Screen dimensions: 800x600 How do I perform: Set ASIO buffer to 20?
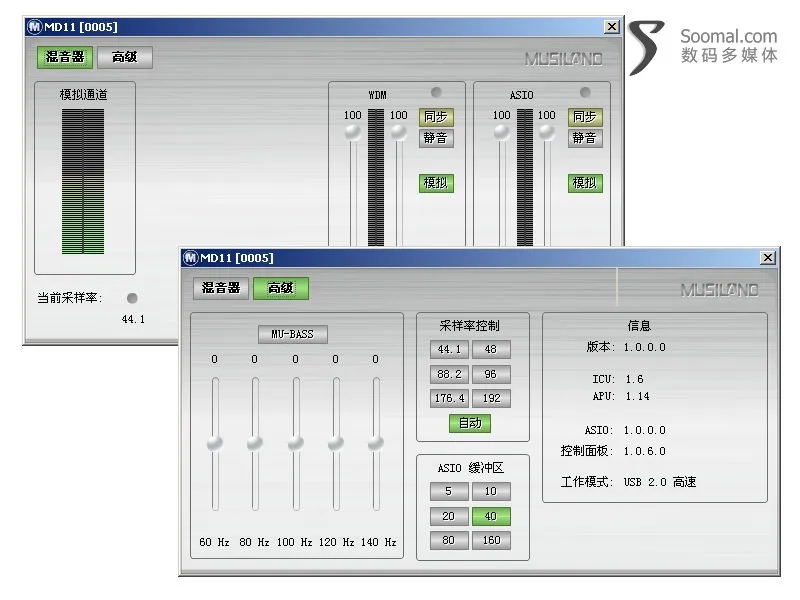pyautogui.click(x=449, y=516)
